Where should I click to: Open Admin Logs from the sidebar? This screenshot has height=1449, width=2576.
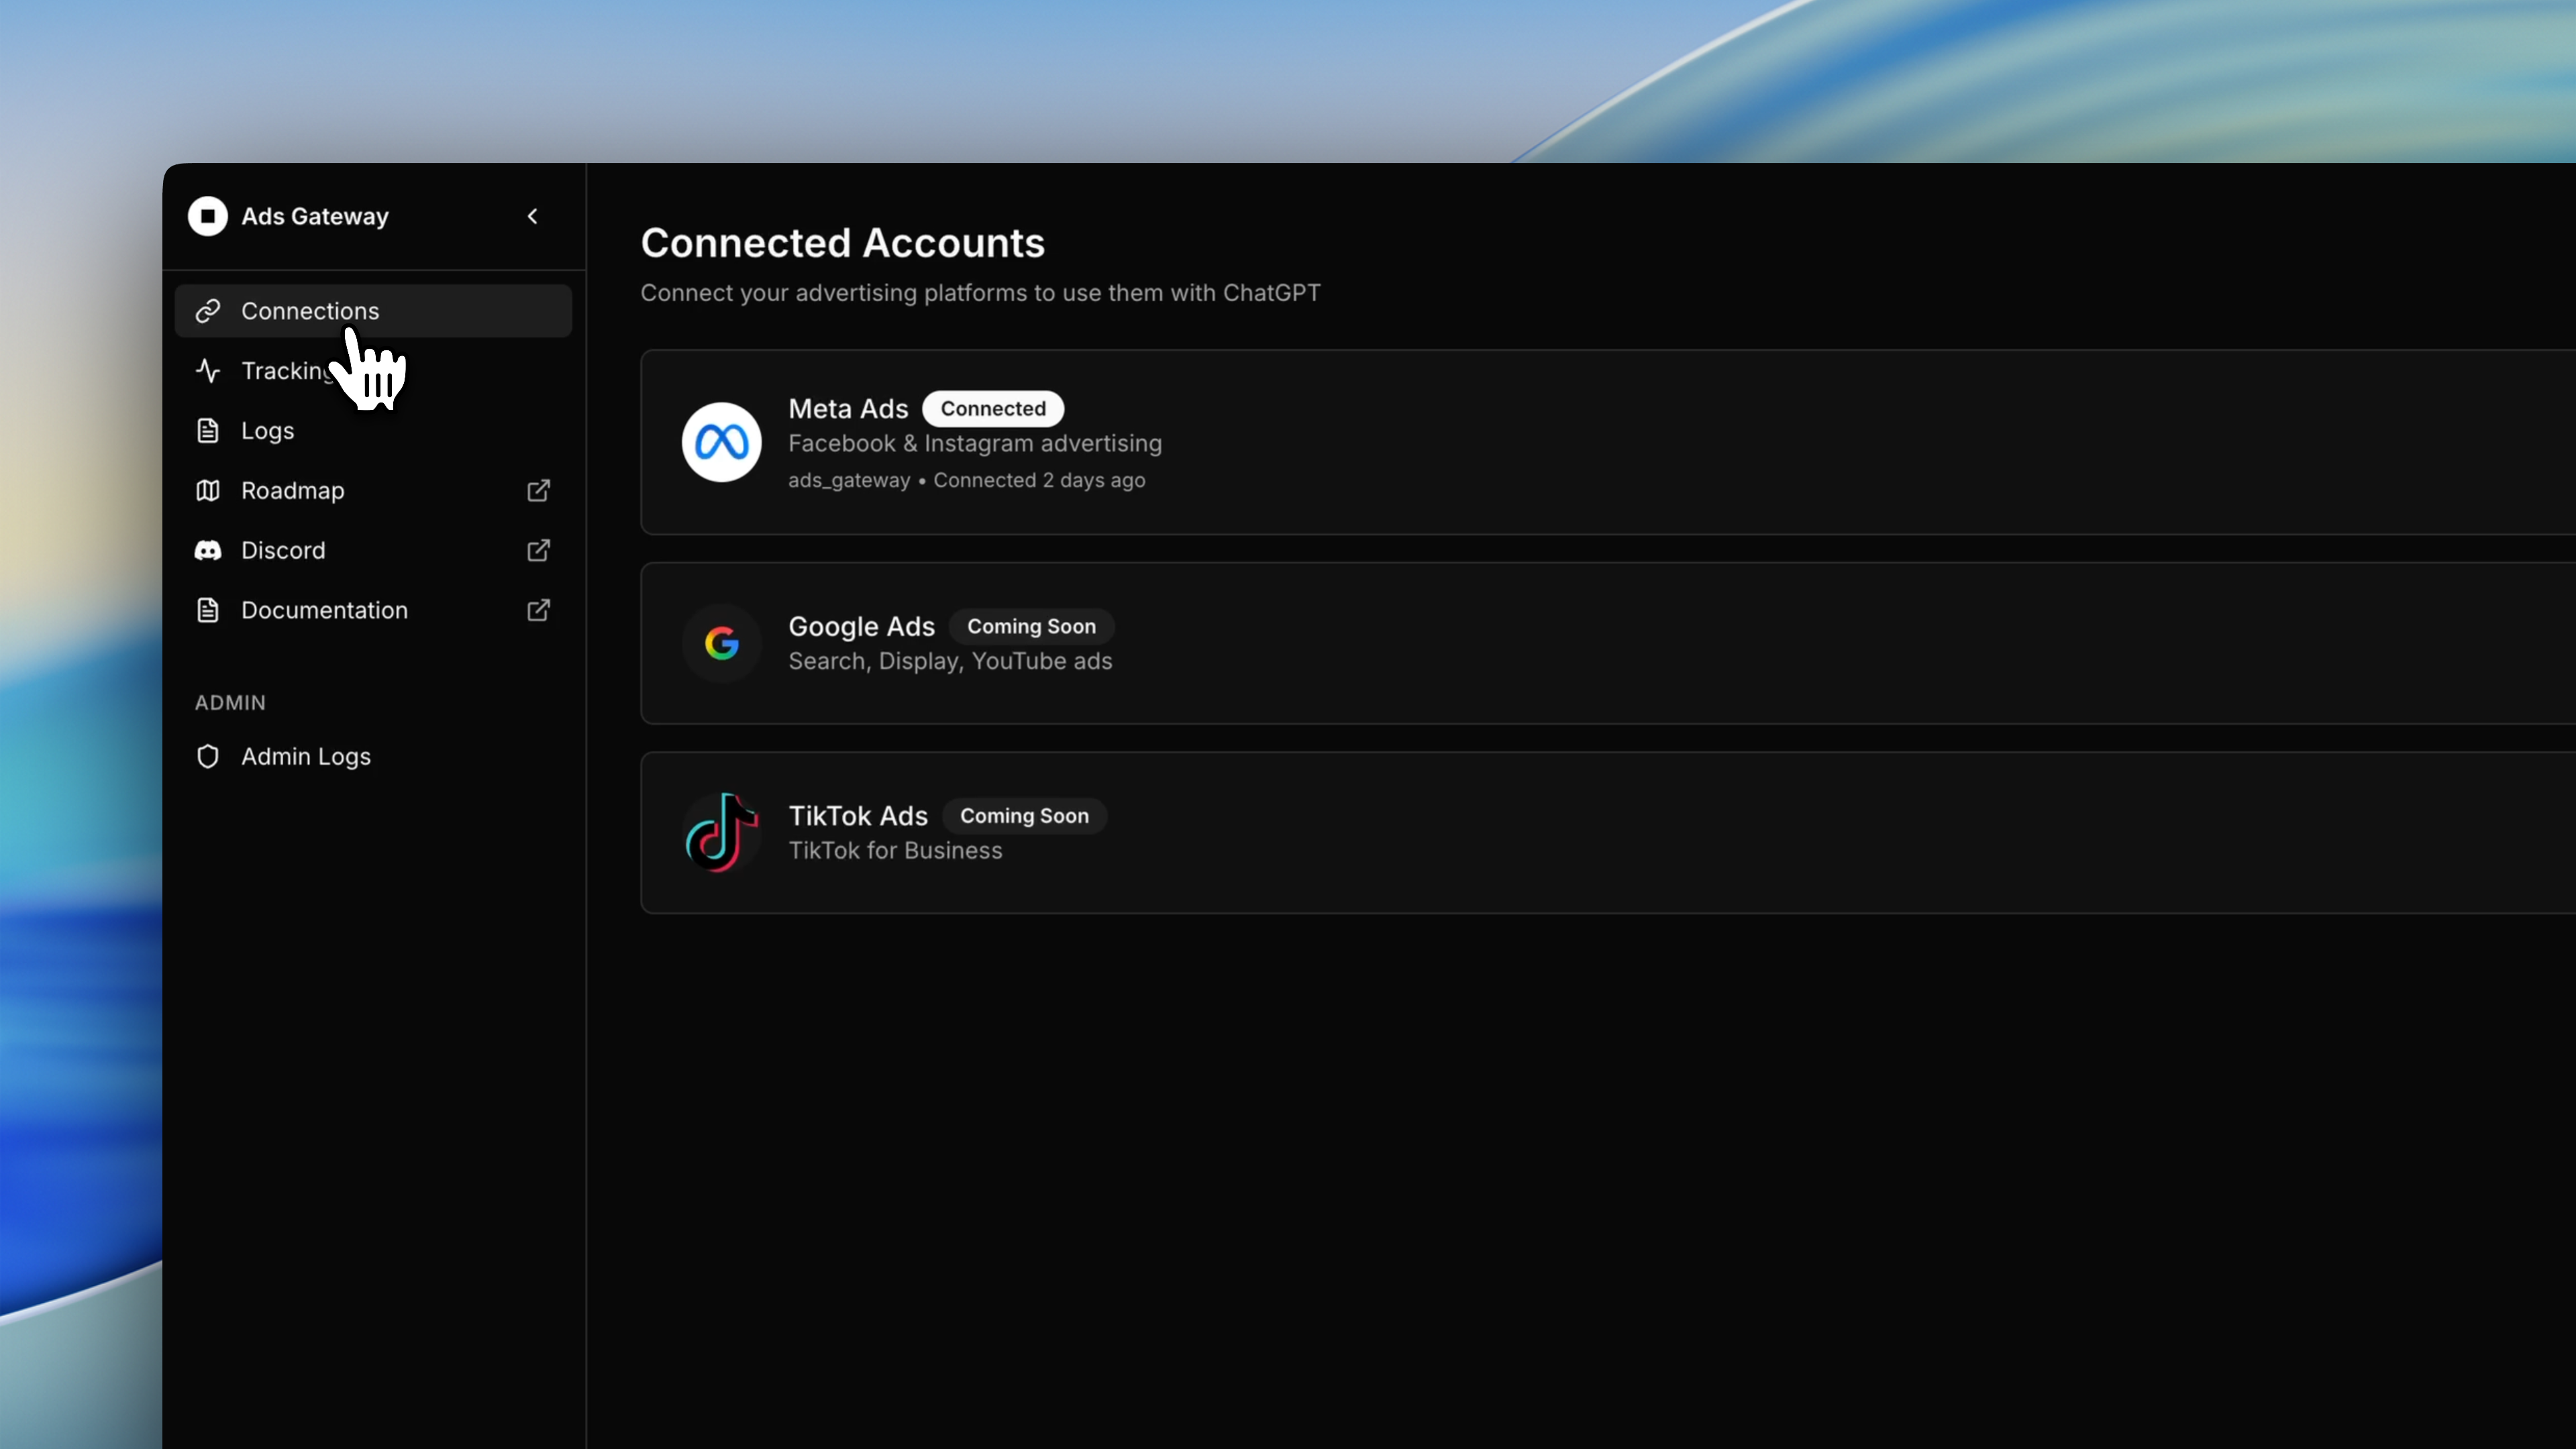click(x=305, y=757)
